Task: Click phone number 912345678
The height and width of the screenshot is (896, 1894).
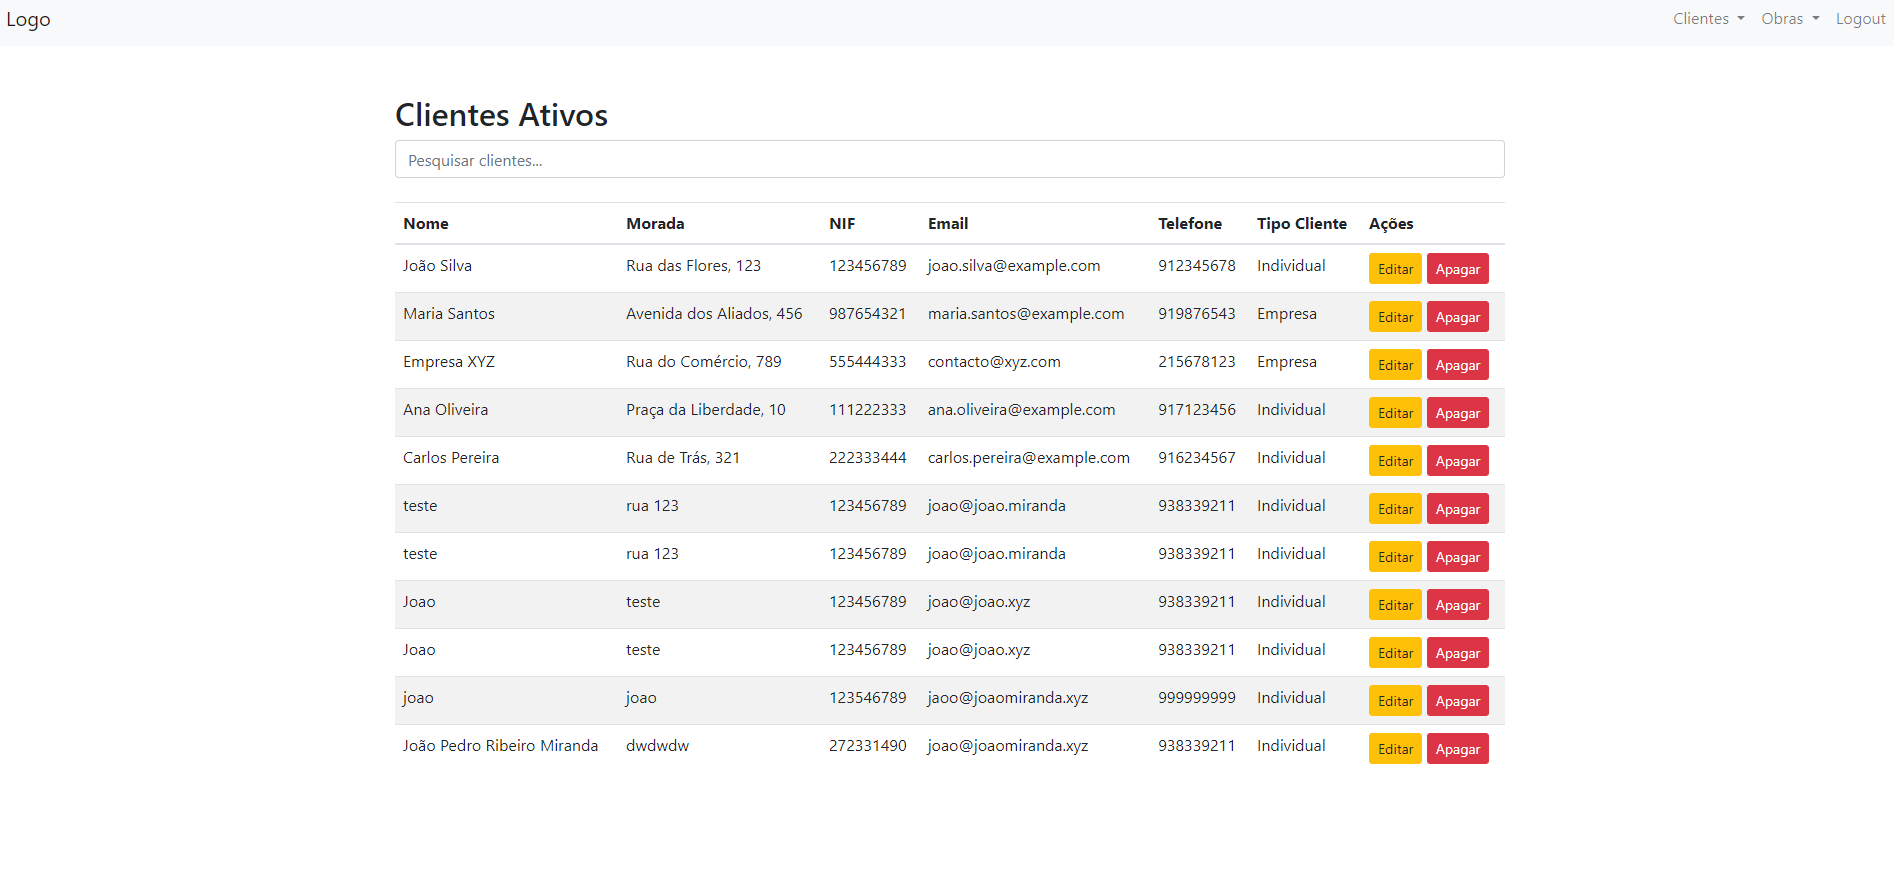Action: [x=1197, y=266]
